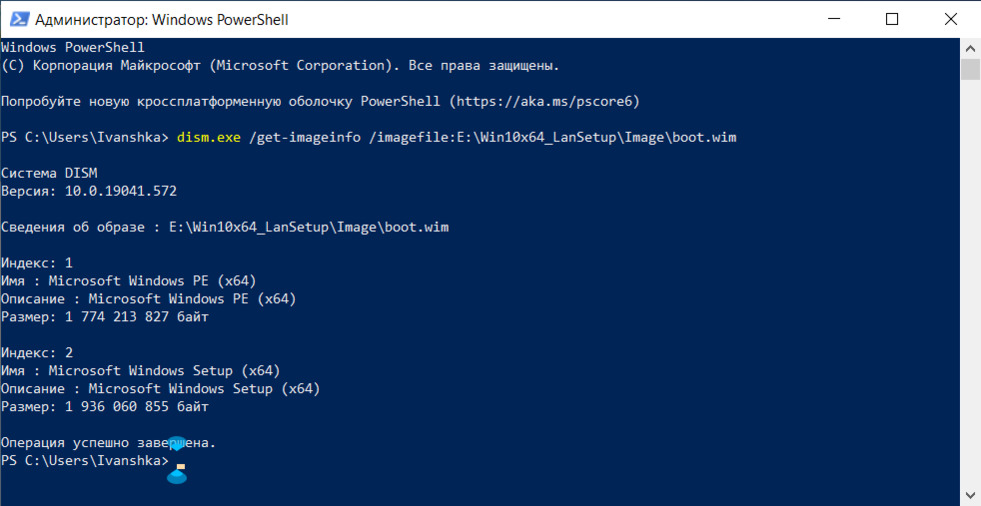Click the empty scrollbar track below thumb
This screenshot has width=981, height=506.
[x=970, y=281]
